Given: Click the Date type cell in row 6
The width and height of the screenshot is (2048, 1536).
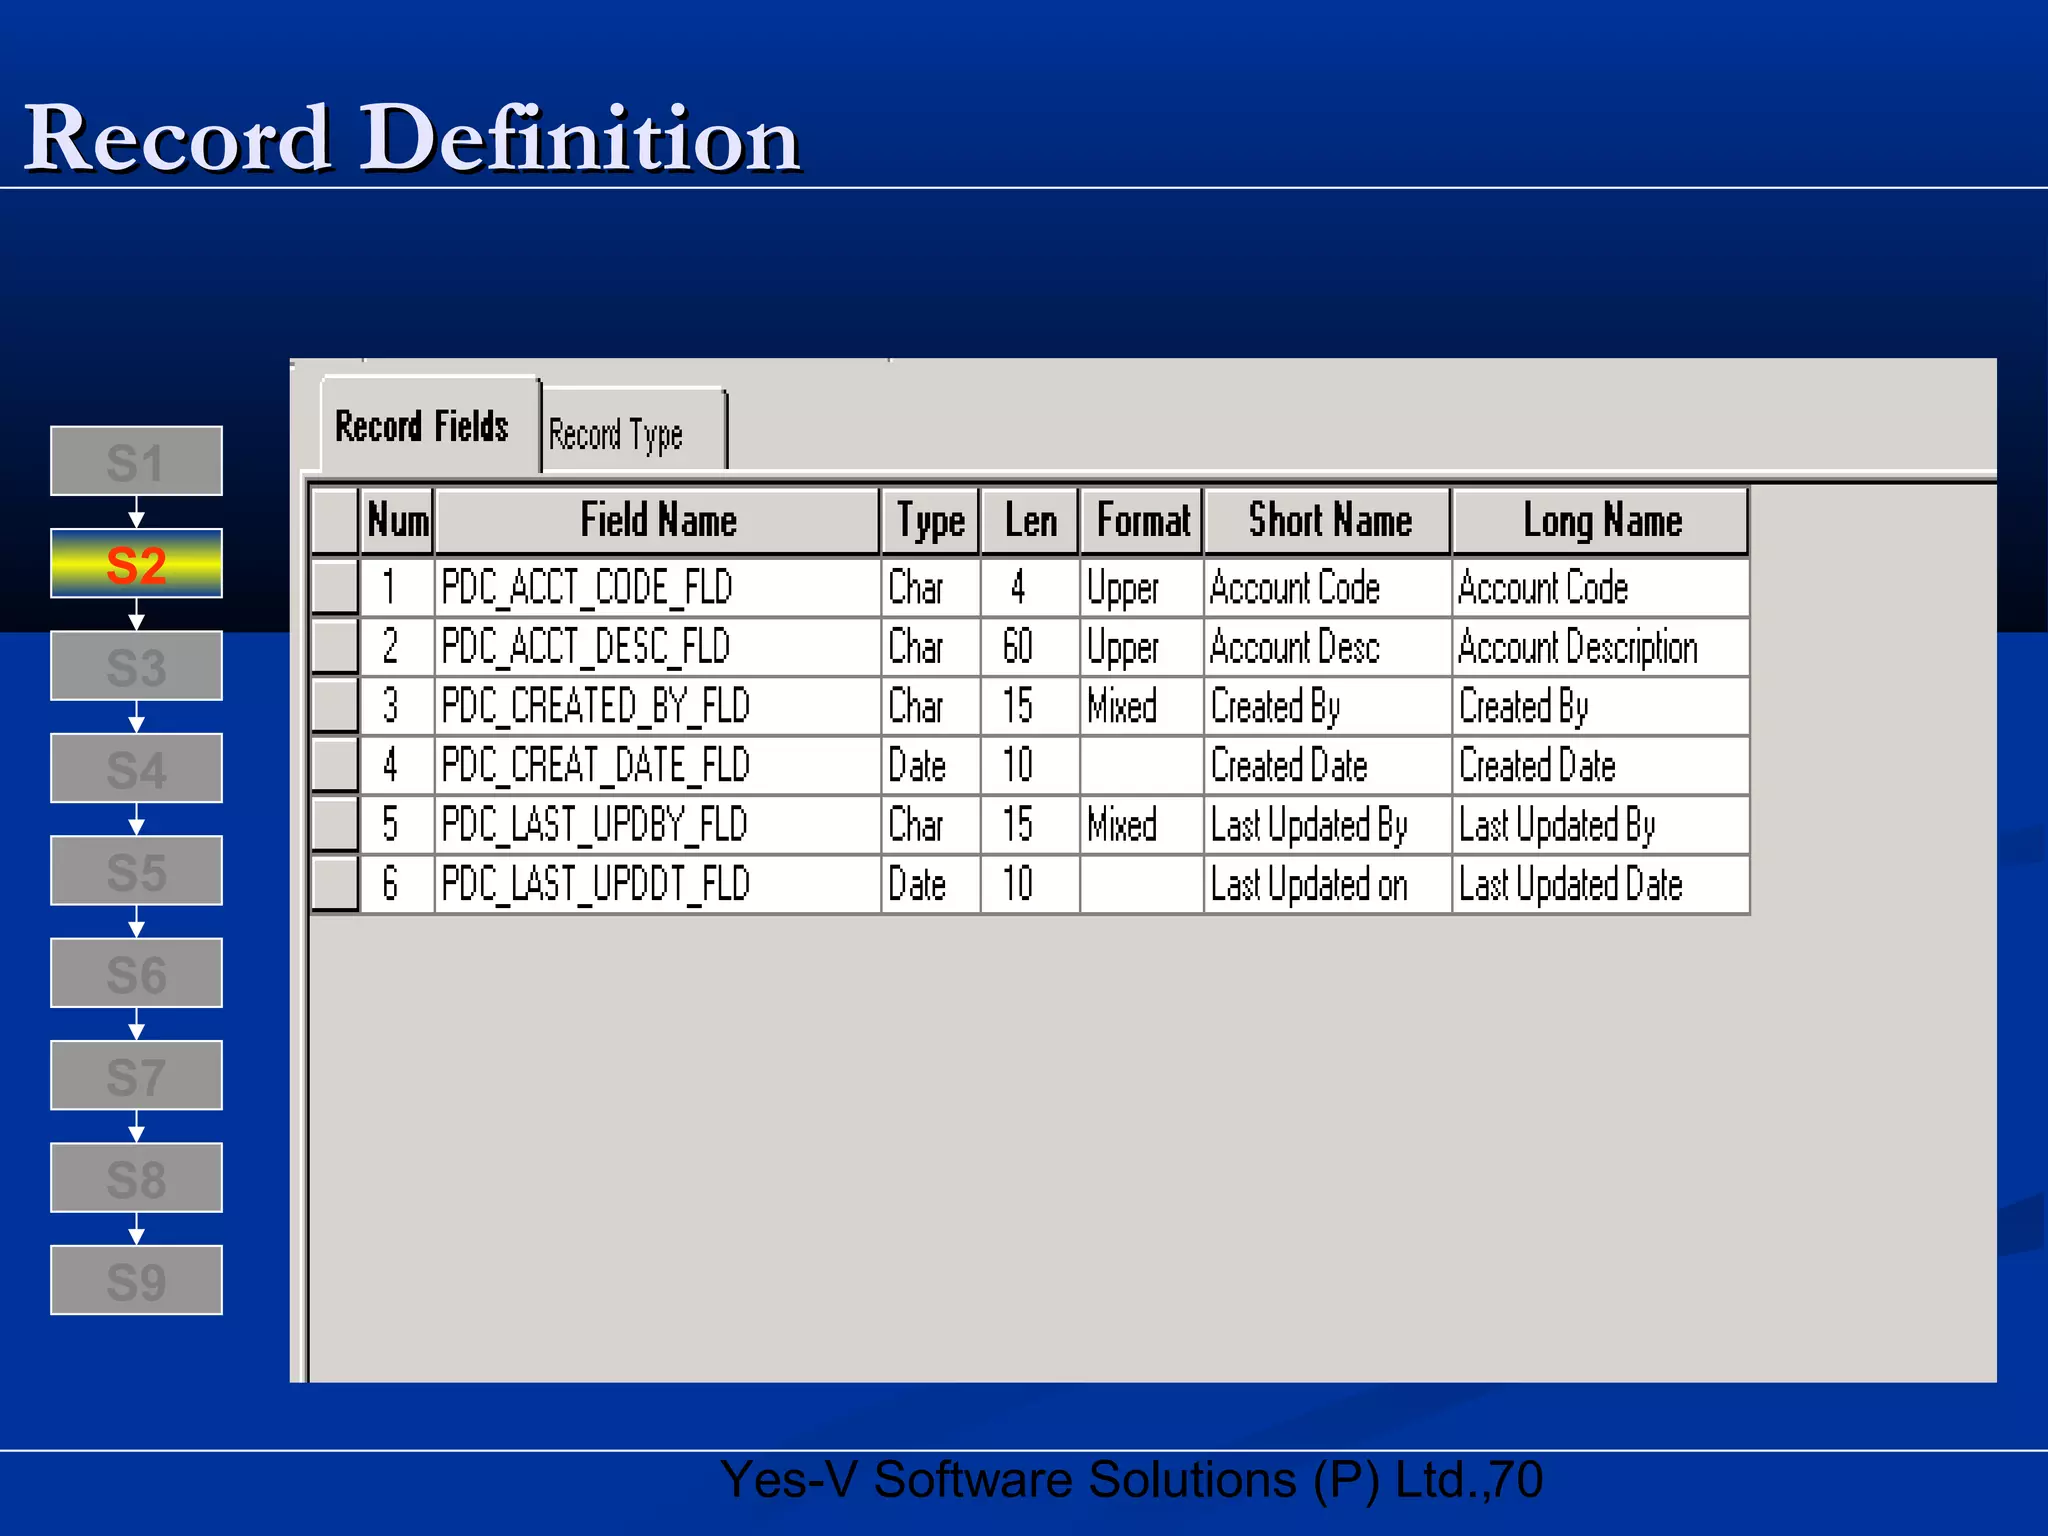Looking at the screenshot, I should click(x=930, y=884).
